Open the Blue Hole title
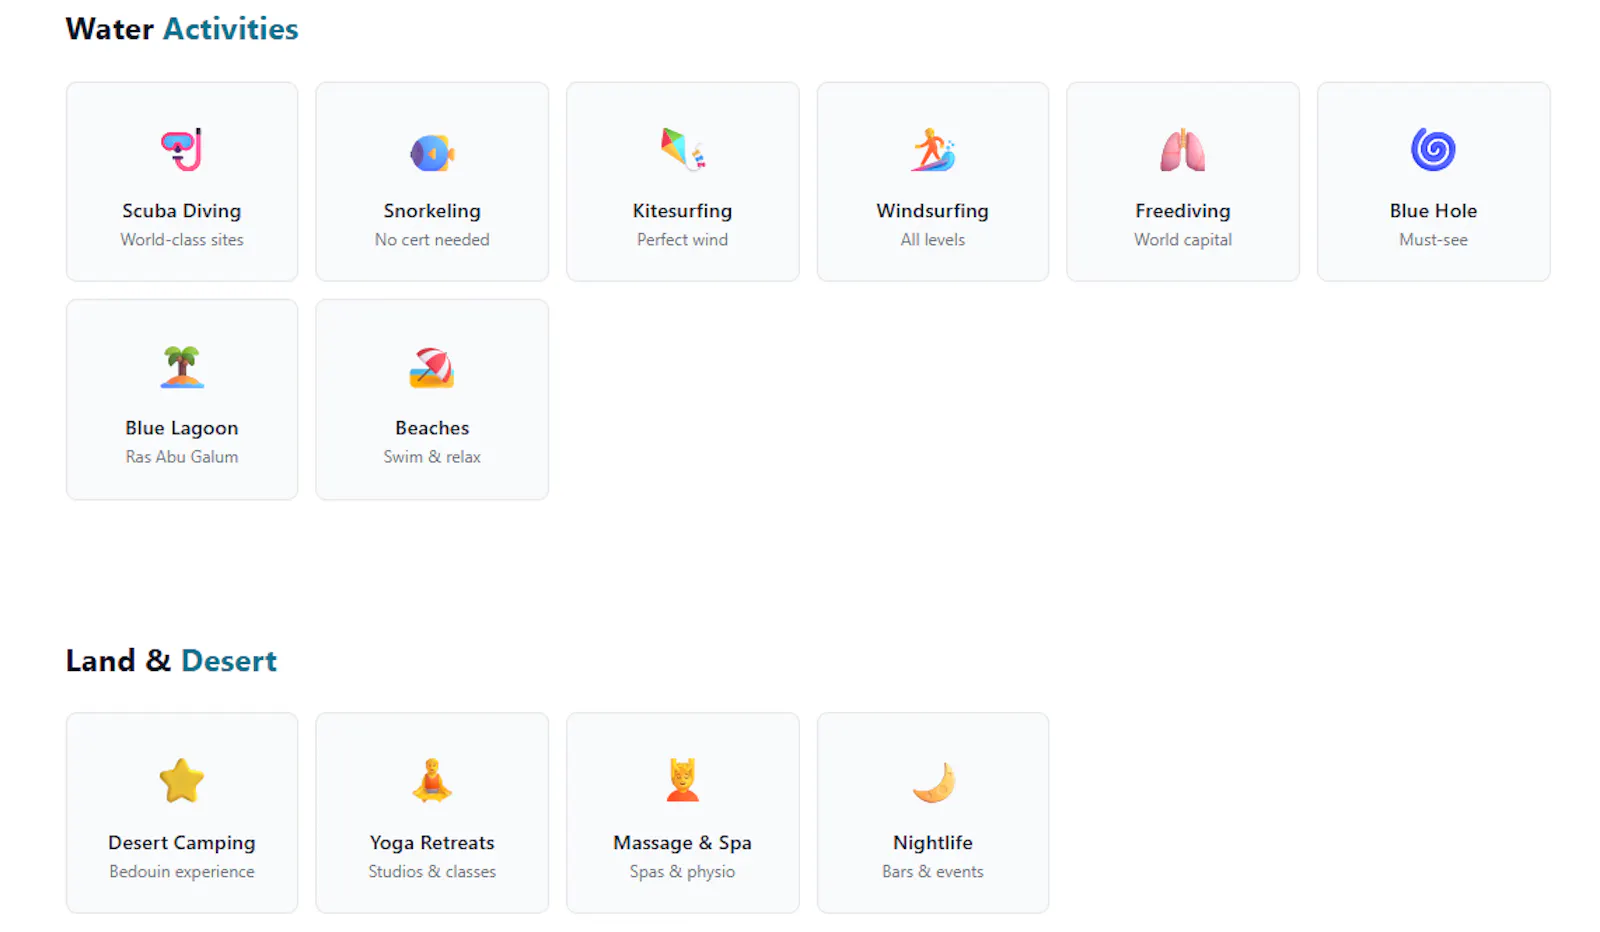 [1433, 211]
